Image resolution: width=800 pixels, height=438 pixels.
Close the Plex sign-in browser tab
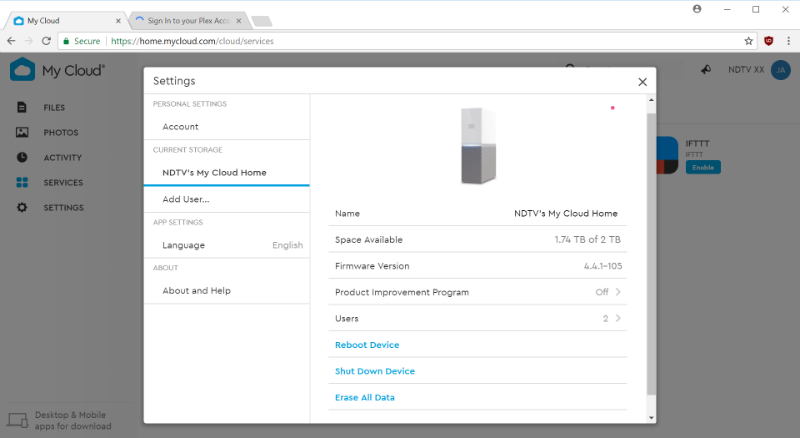[x=238, y=21]
